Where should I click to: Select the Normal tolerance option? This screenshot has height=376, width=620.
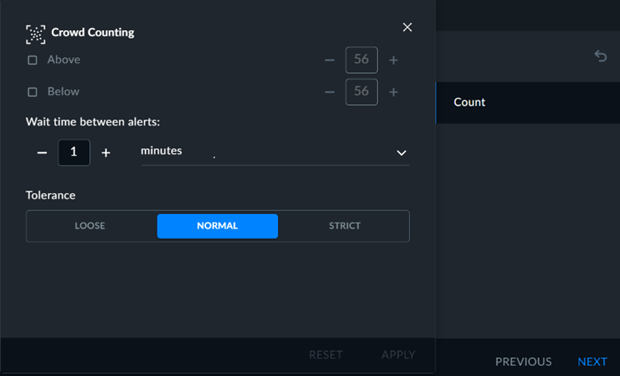click(217, 226)
